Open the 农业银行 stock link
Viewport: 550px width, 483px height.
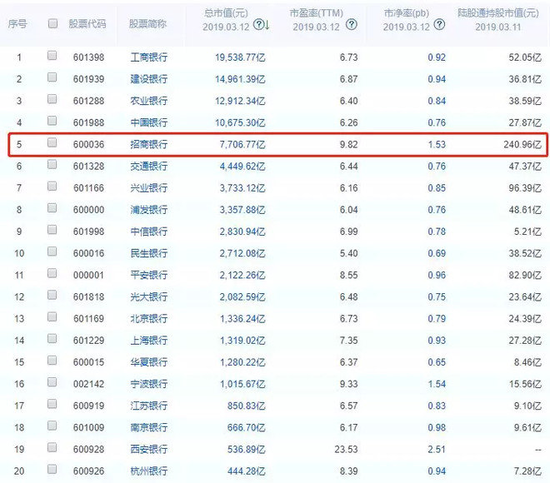(x=149, y=101)
